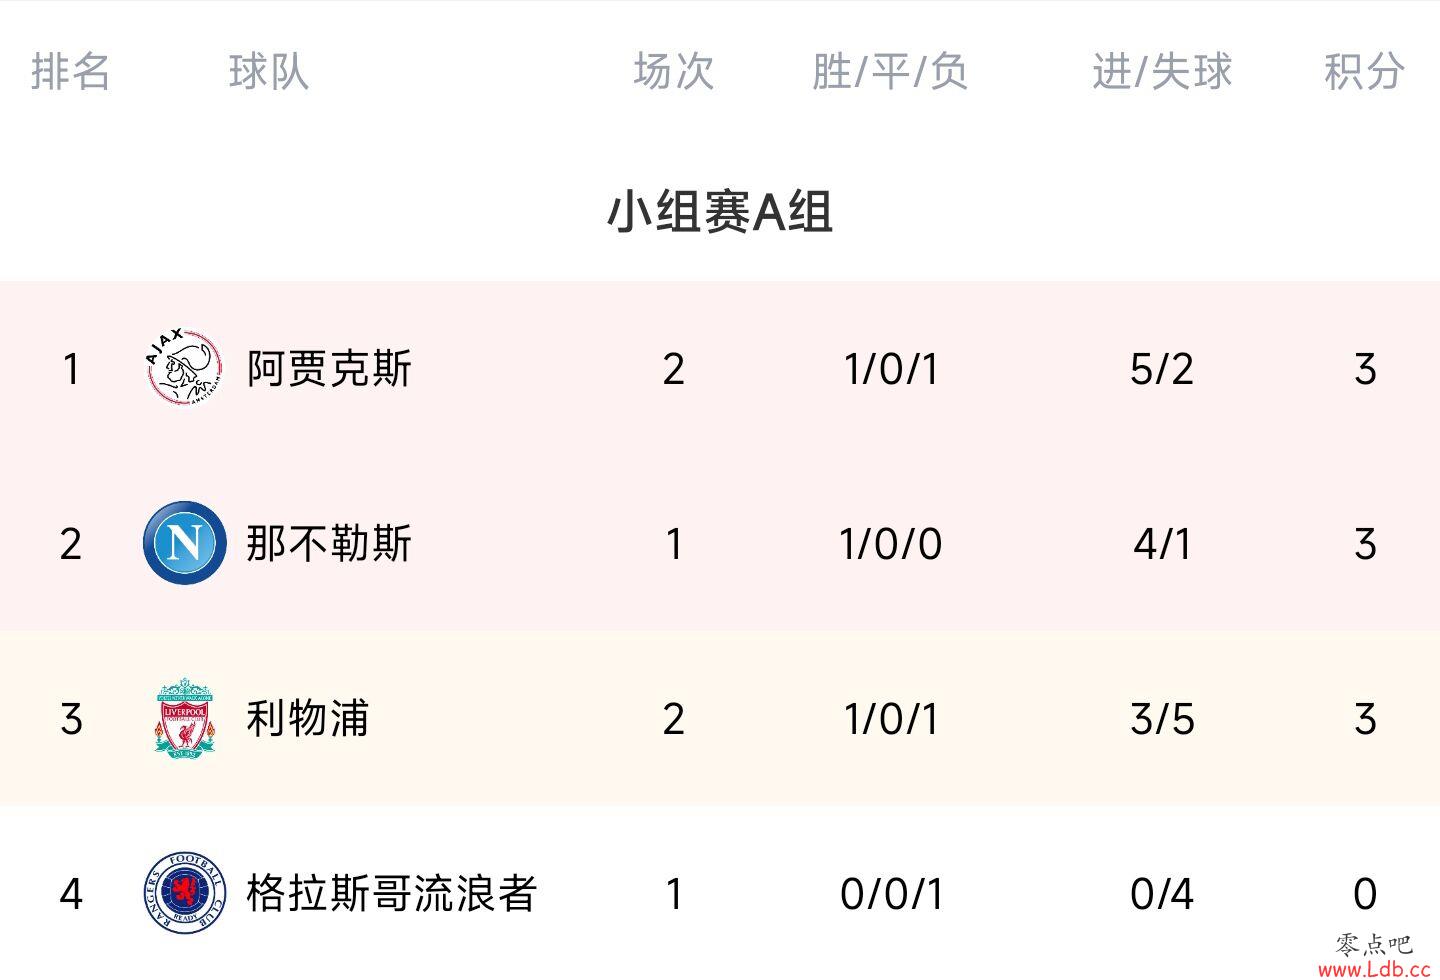
Task: Click the 进/失球 column header
Action: tap(1162, 71)
